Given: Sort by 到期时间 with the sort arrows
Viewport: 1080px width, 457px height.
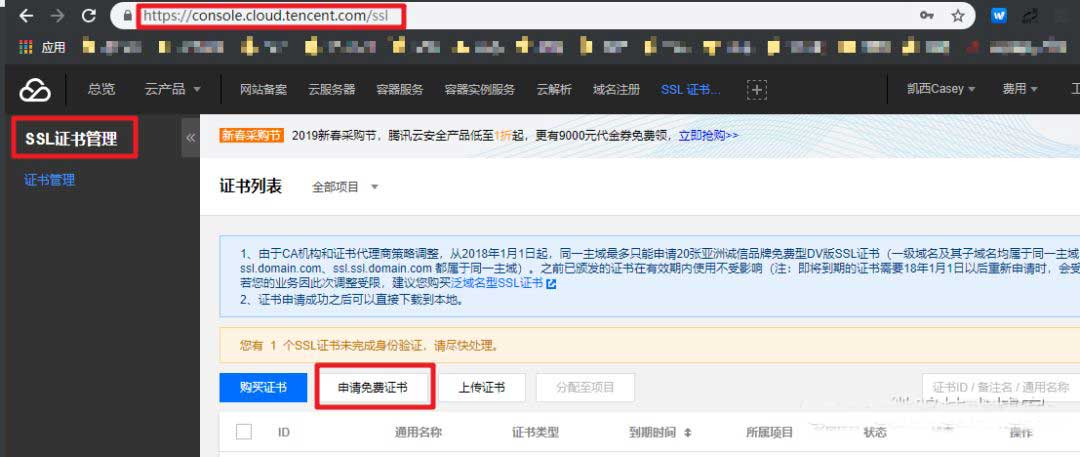Looking at the screenshot, I should point(687,433).
